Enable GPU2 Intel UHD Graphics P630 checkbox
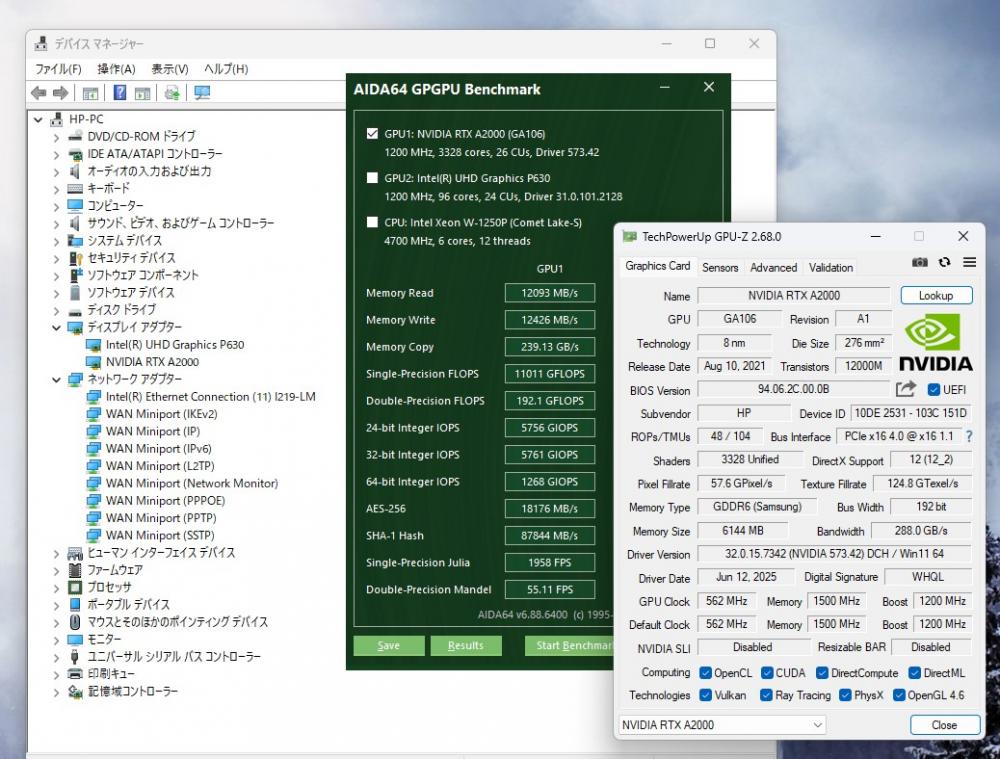The image size is (1000, 759). point(372,177)
